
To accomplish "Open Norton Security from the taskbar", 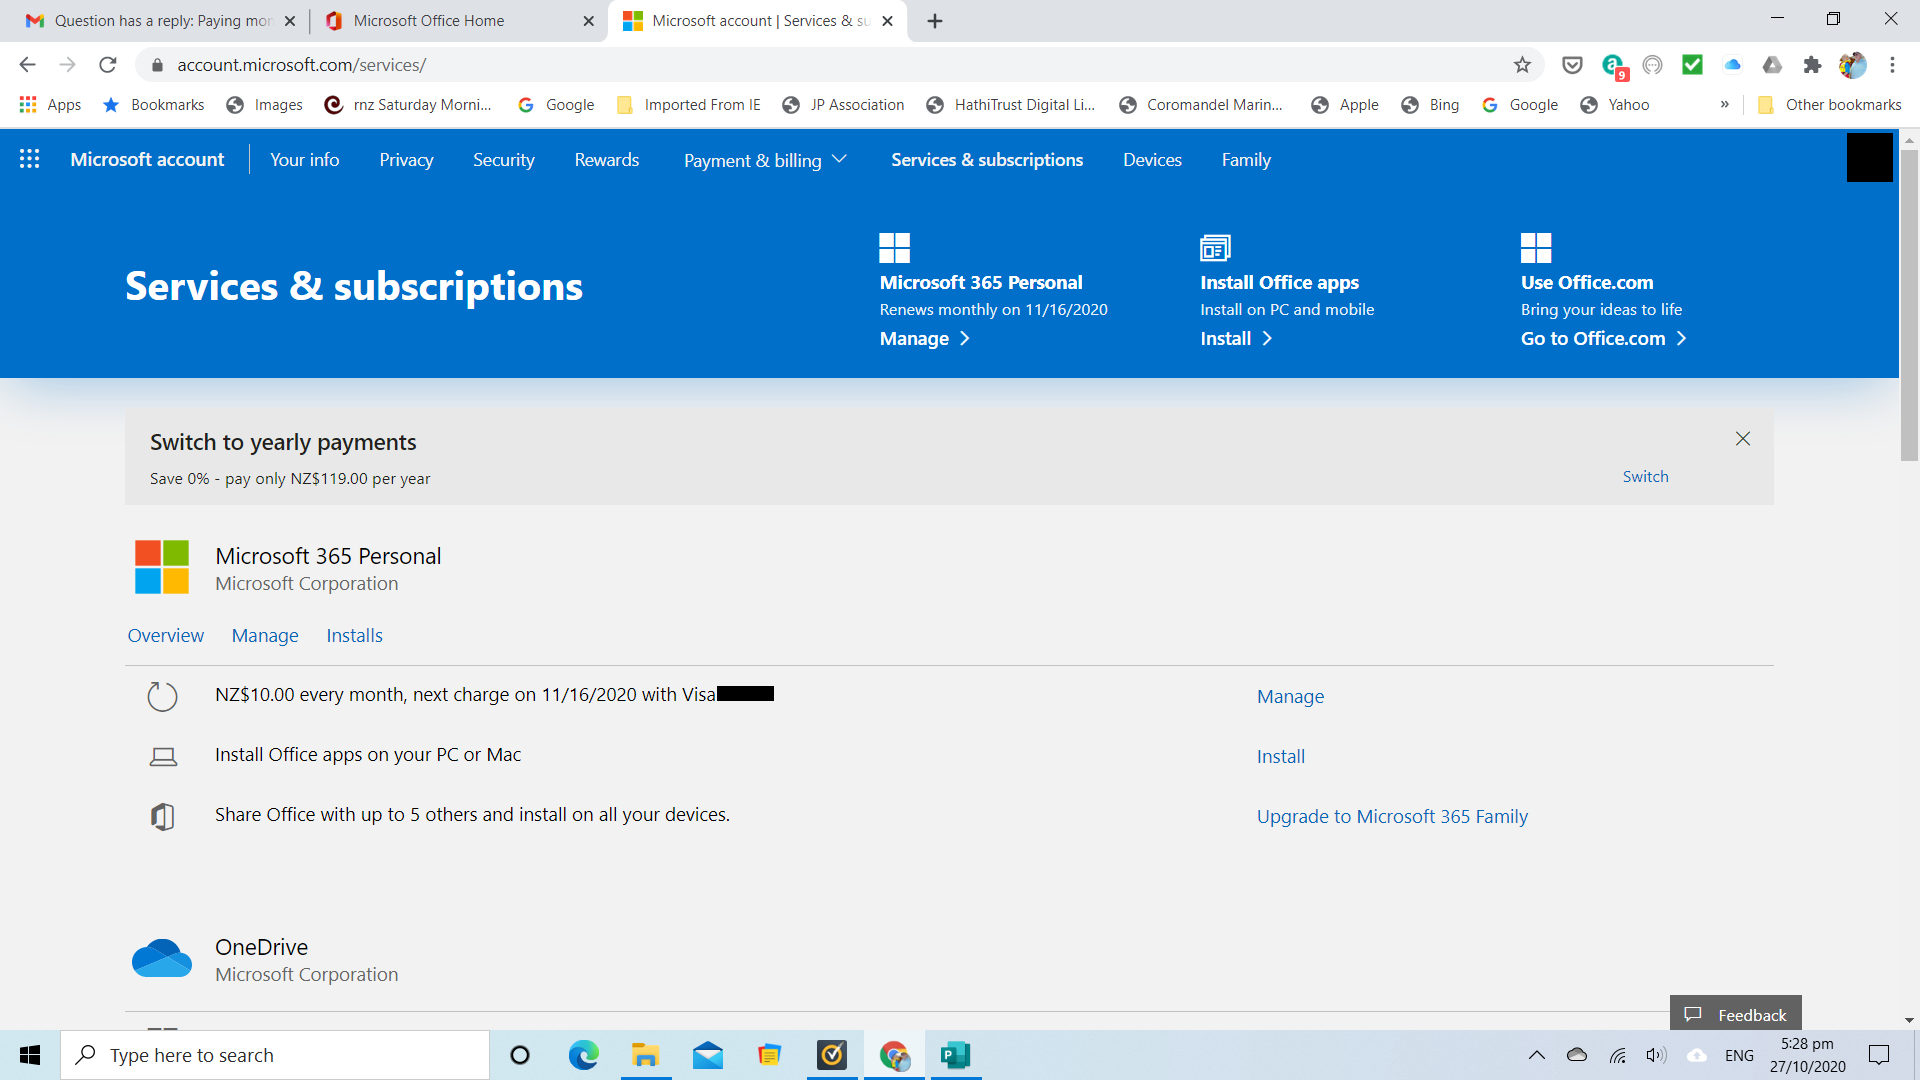I will (831, 1055).
